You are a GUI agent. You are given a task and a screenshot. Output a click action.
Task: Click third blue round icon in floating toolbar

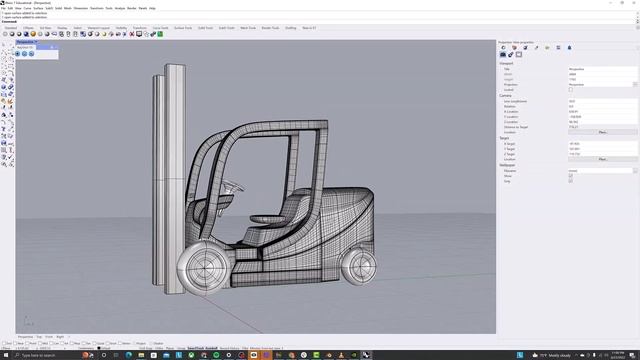pyautogui.click(x=31, y=54)
